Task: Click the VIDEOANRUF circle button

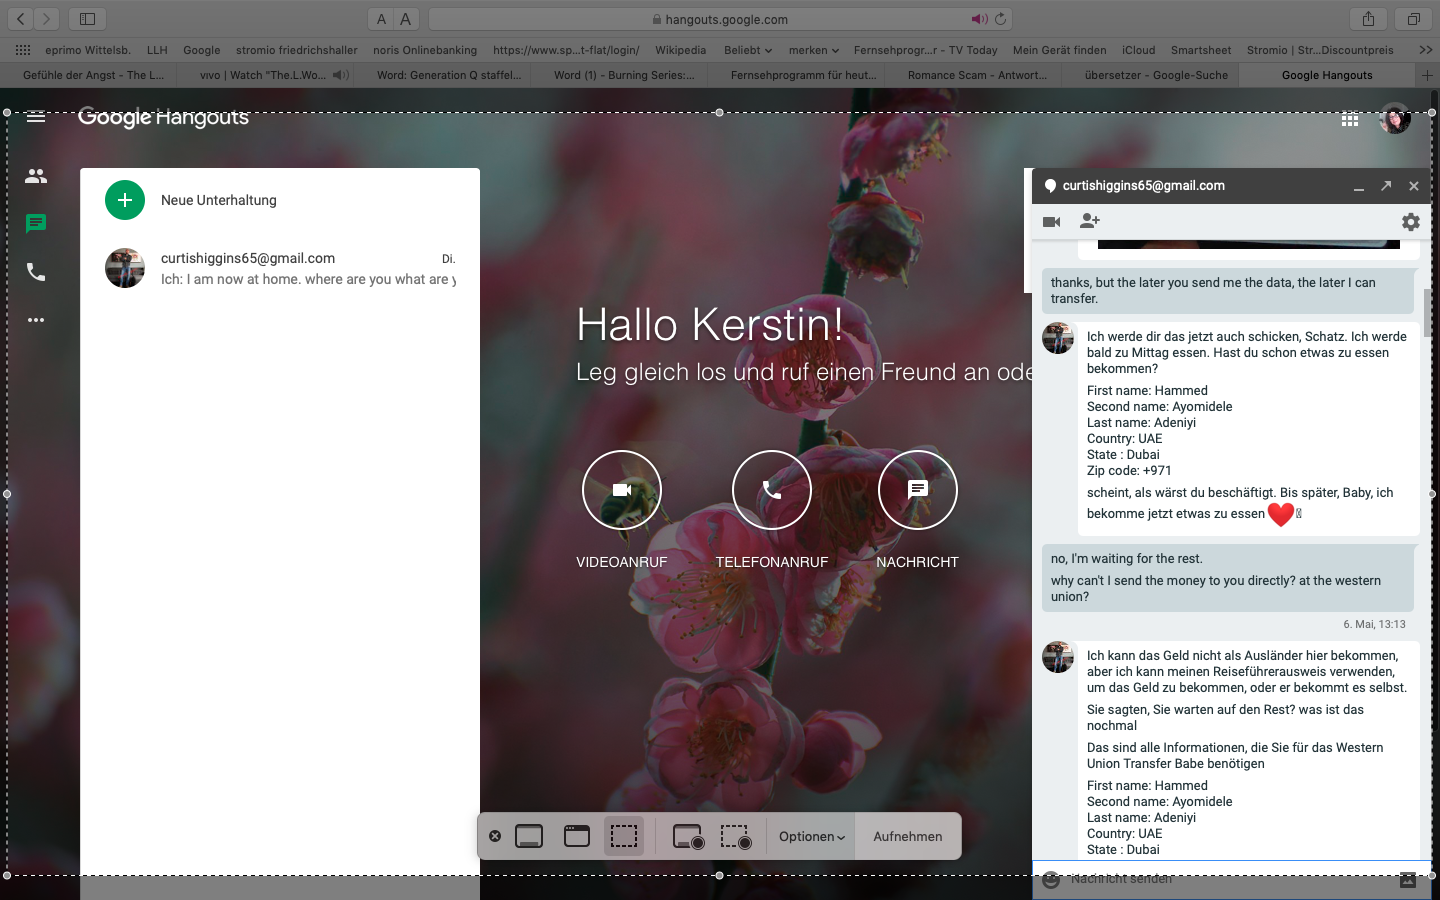Action: tap(622, 490)
